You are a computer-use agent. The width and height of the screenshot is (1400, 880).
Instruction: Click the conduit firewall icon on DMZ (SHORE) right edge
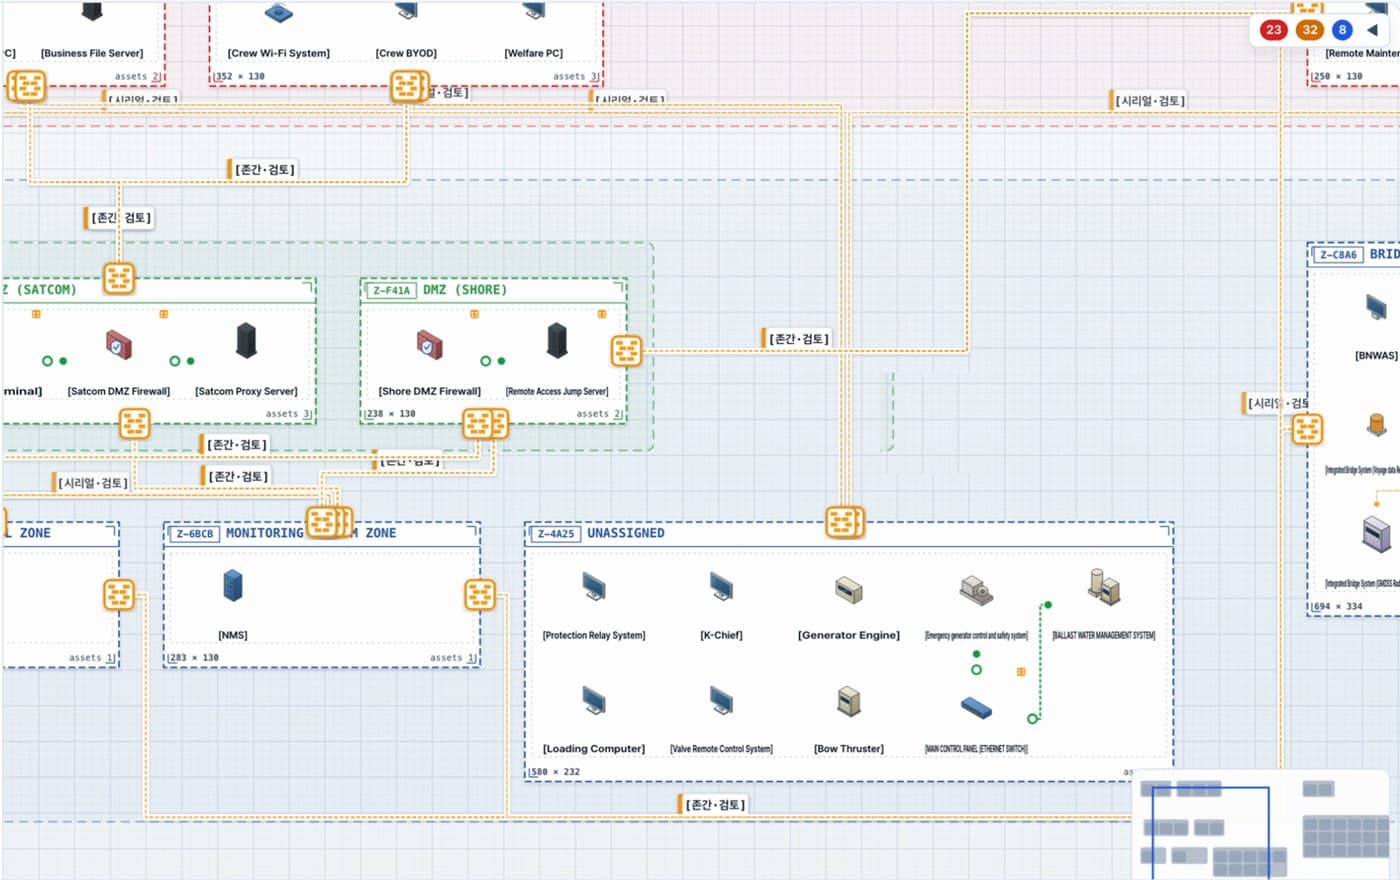click(x=626, y=350)
